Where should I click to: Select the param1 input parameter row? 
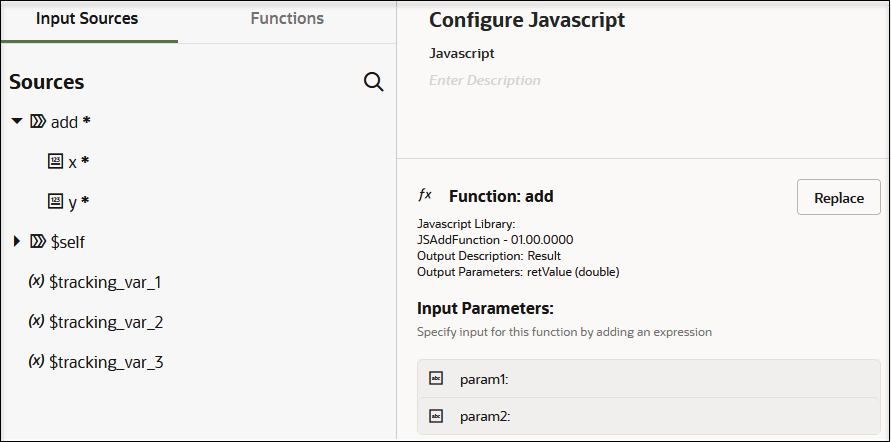pyautogui.click(x=650, y=379)
